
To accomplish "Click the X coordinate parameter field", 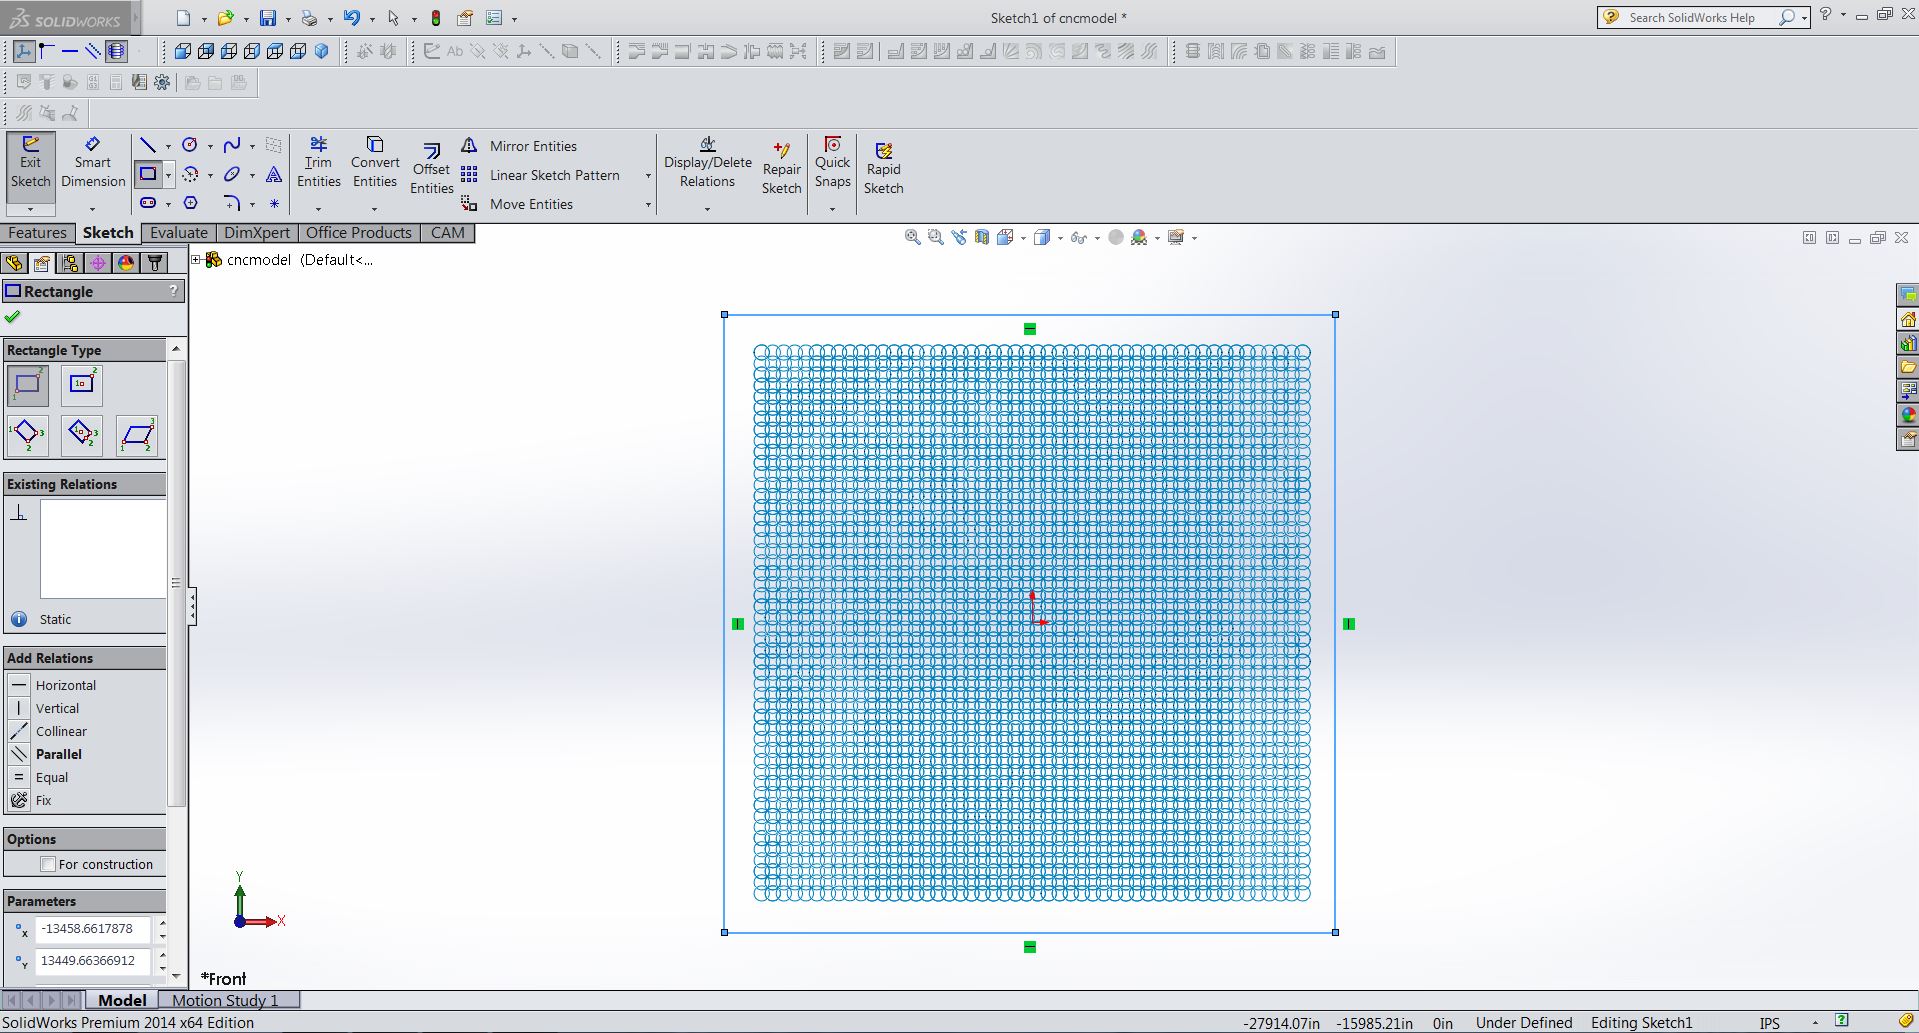I will pos(92,929).
